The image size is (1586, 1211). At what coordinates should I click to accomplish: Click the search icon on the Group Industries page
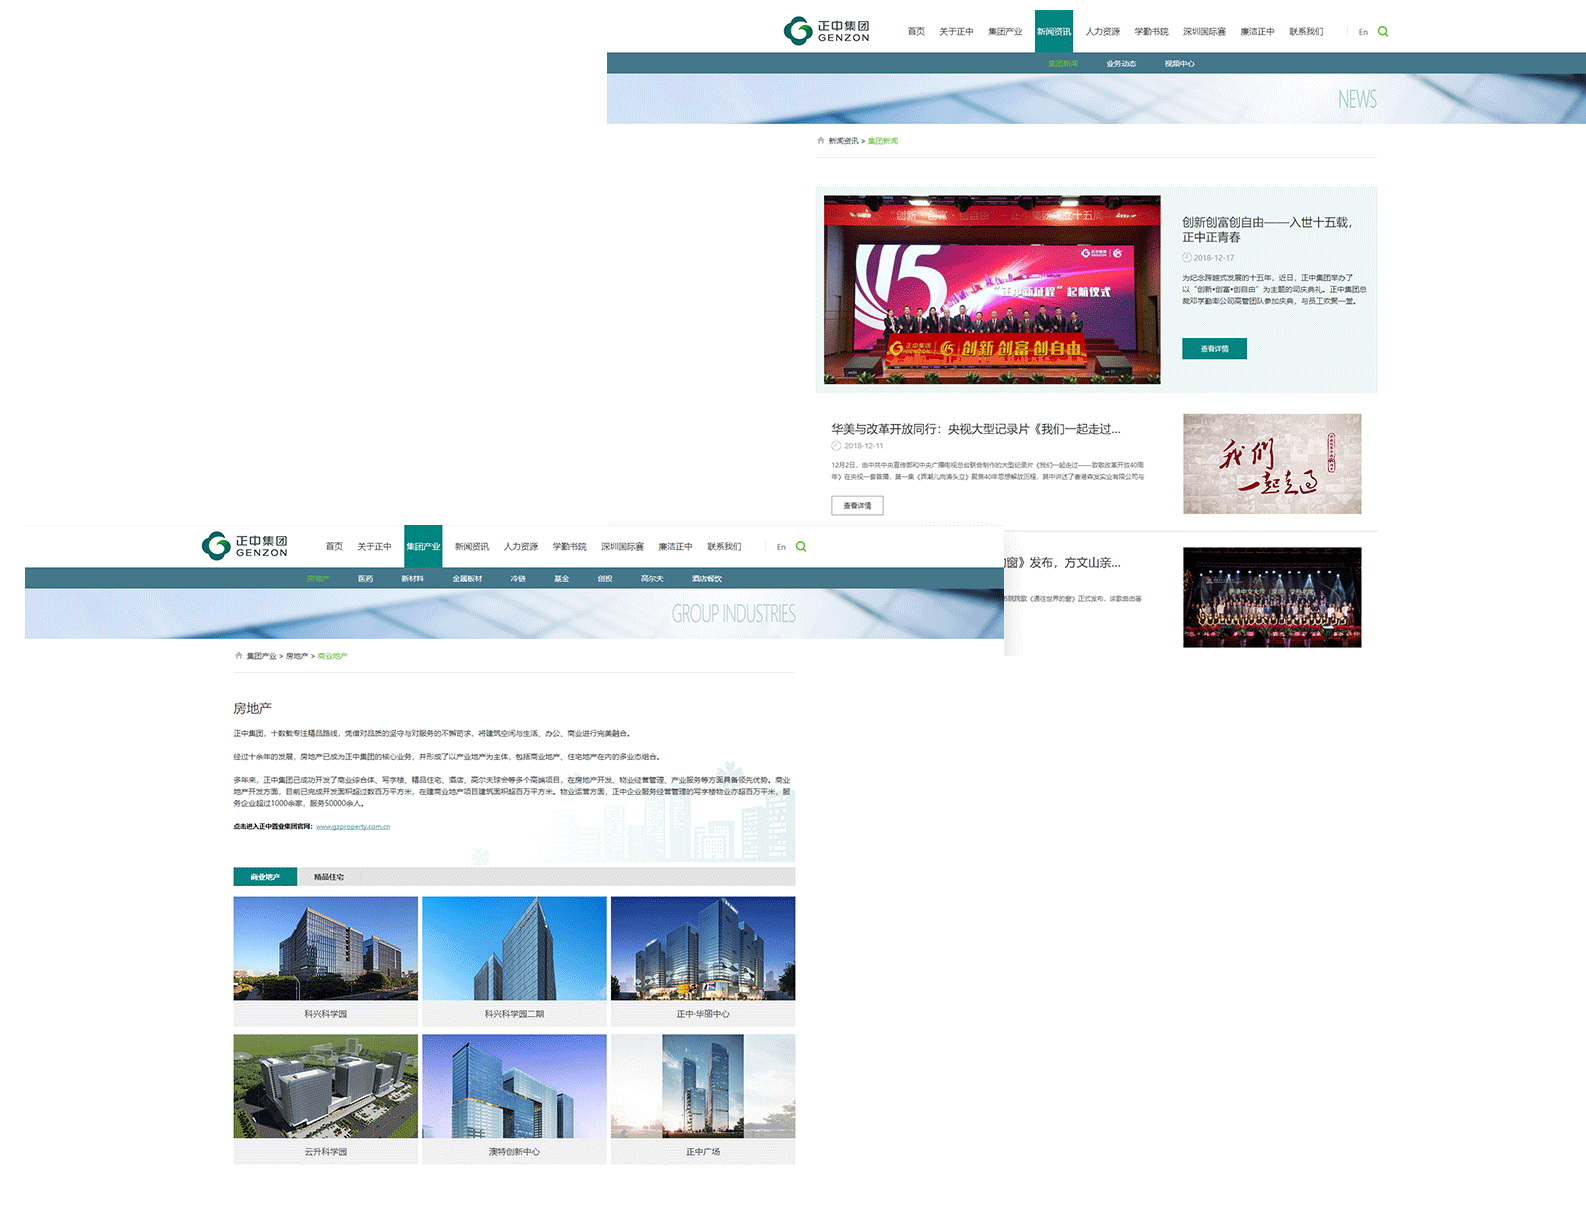tap(801, 547)
